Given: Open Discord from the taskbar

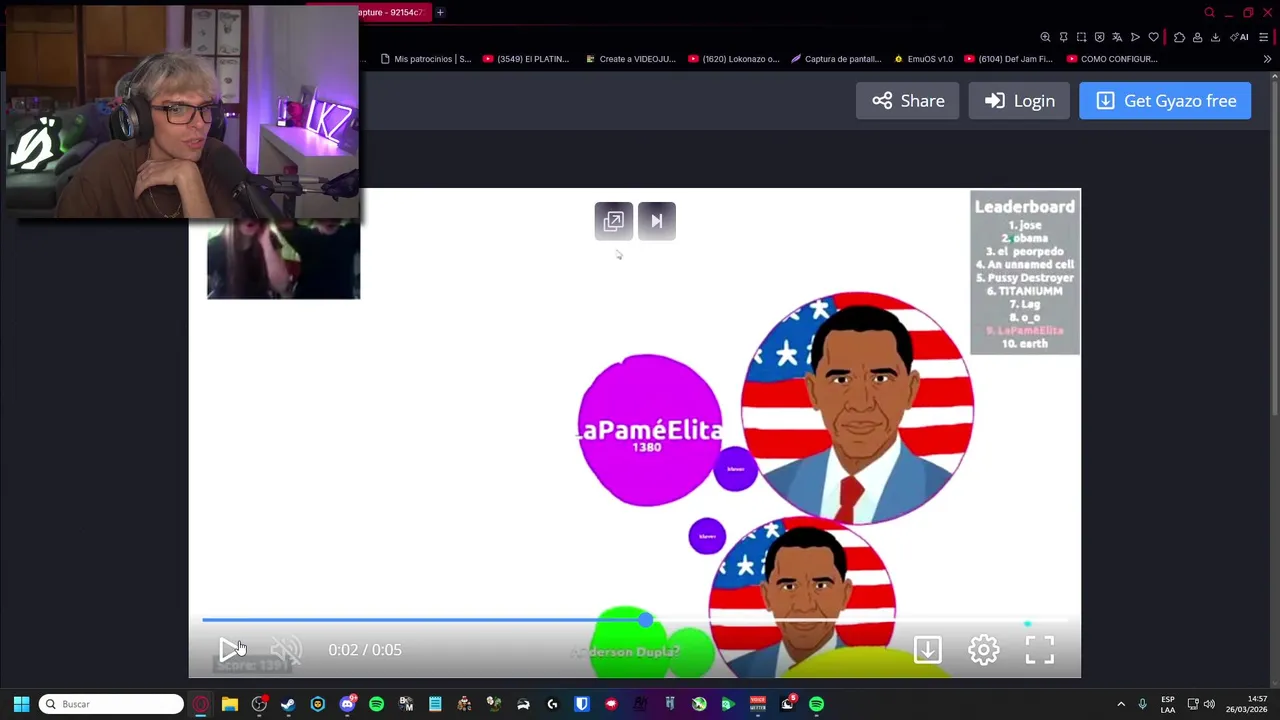Looking at the screenshot, I should click(x=347, y=704).
